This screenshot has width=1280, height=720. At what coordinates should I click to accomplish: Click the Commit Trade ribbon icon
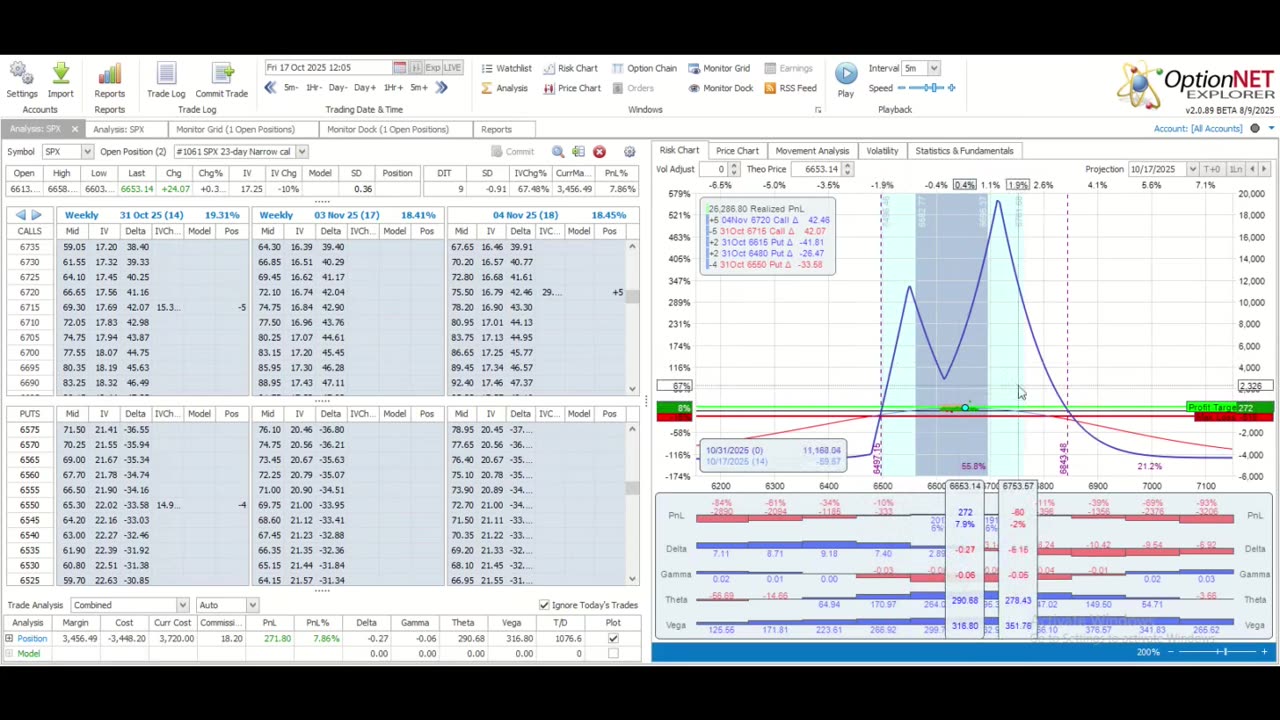tap(221, 73)
